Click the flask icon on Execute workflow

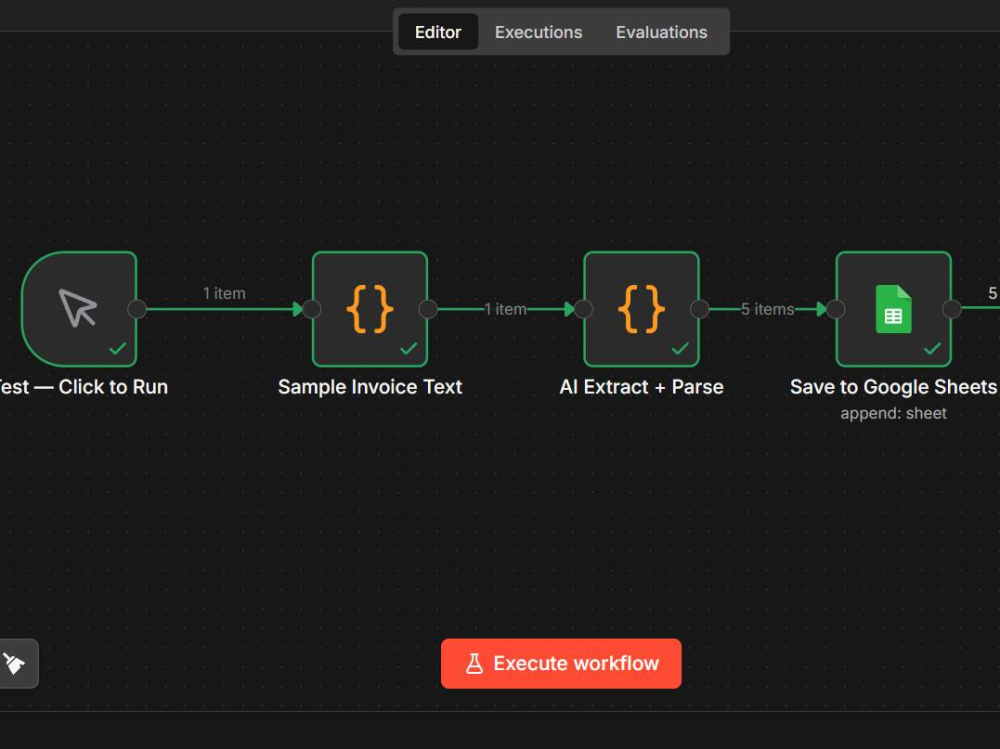(474, 664)
